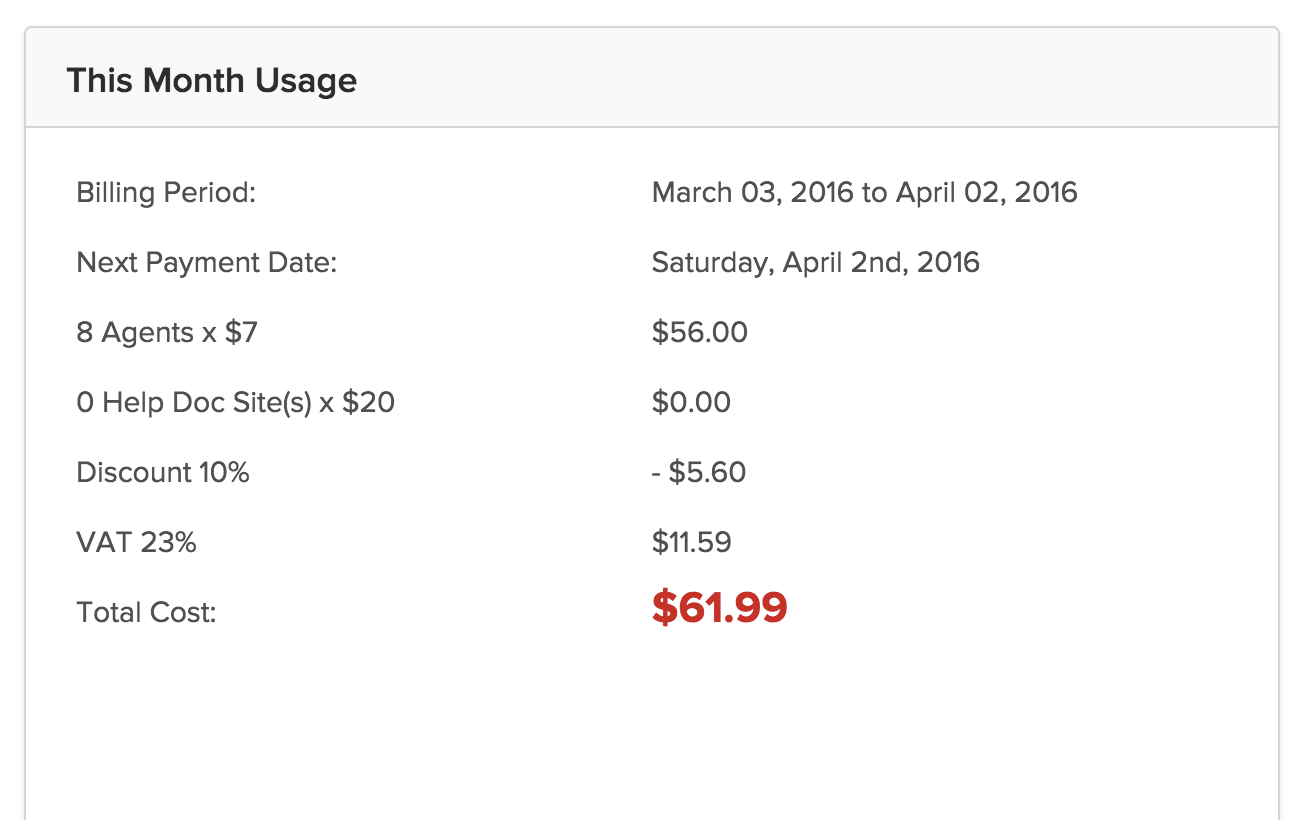Viewport: 1306px width, 820px height.
Task: Click Saturday, April 2nd, 2016 date text
Action: pos(815,263)
